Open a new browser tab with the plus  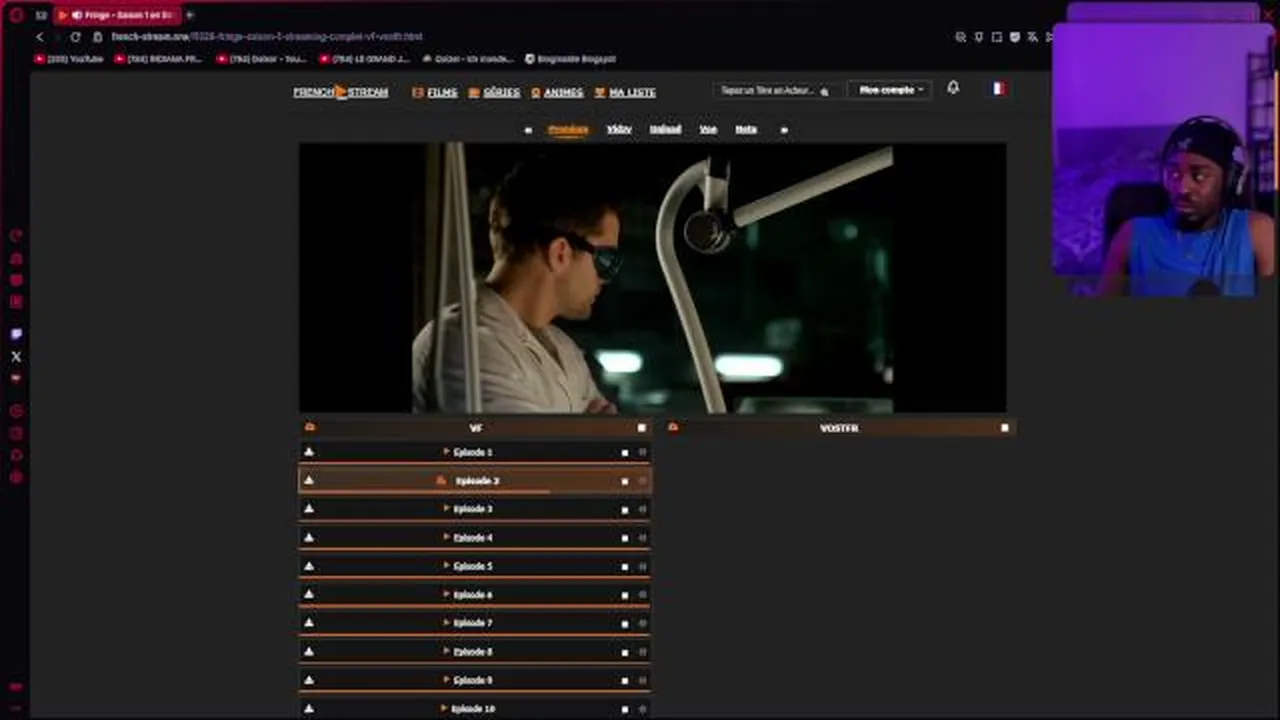(189, 15)
